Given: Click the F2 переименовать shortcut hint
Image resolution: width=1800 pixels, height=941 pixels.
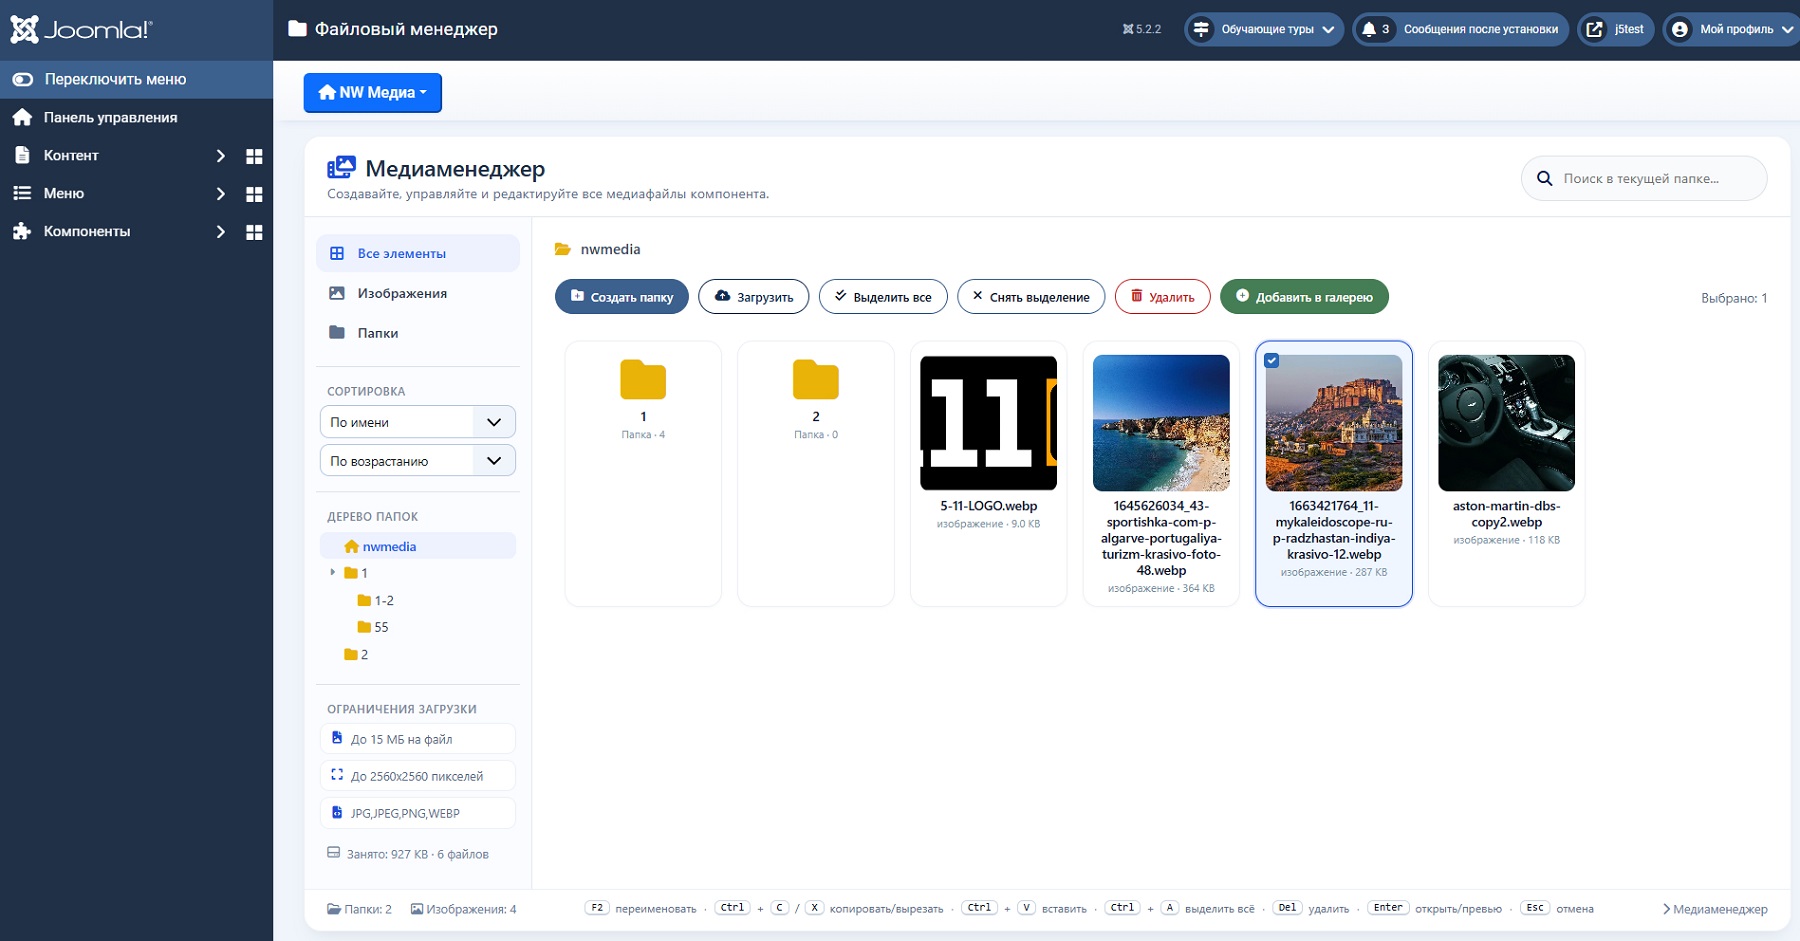Looking at the screenshot, I should point(640,908).
